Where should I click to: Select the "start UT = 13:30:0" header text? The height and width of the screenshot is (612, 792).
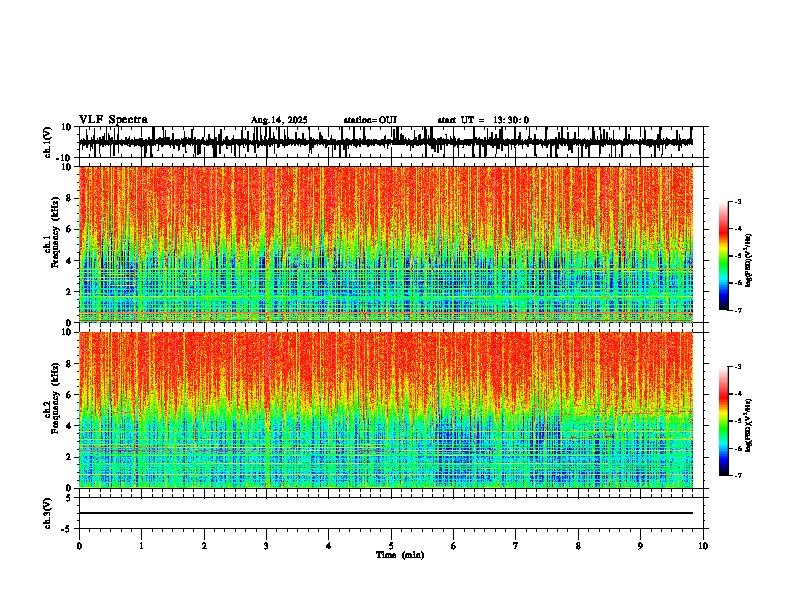tap(483, 120)
